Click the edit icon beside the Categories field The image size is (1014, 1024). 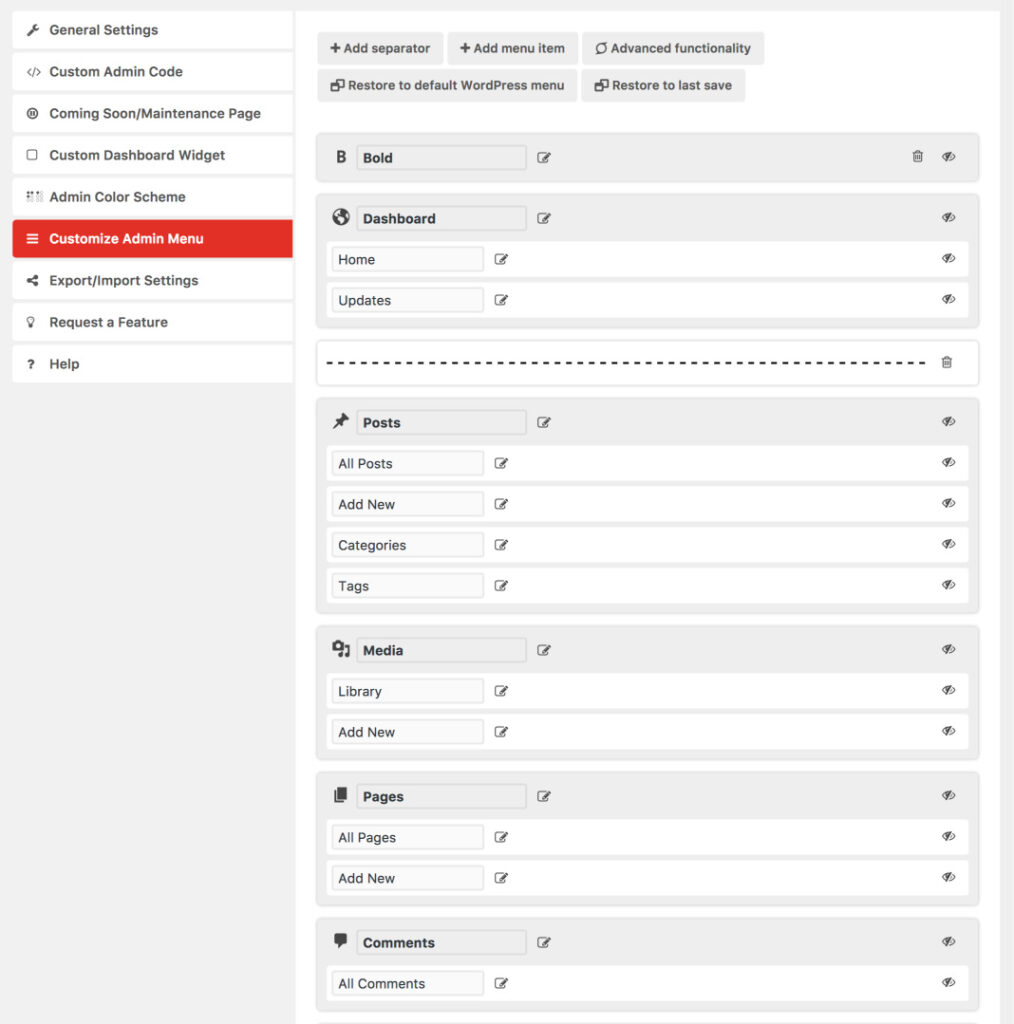(500, 544)
